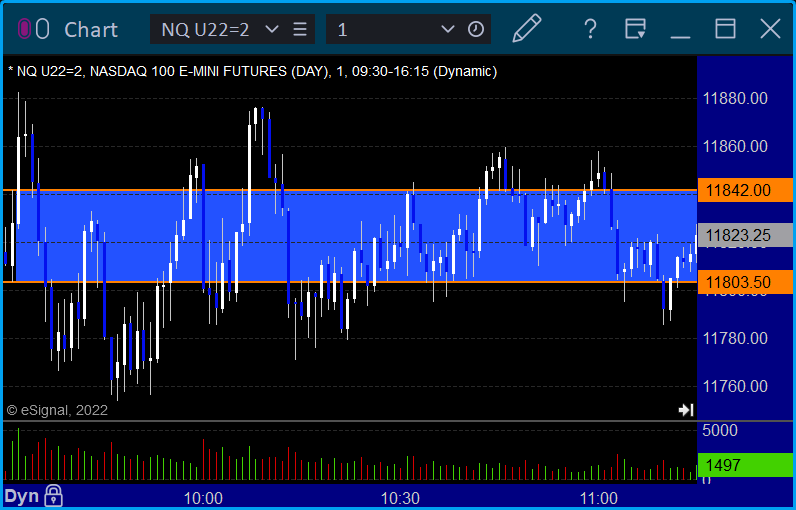Viewport: 796px width, 510px height.
Task: Select the 11842.00 orange price marker
Action: 745,190
